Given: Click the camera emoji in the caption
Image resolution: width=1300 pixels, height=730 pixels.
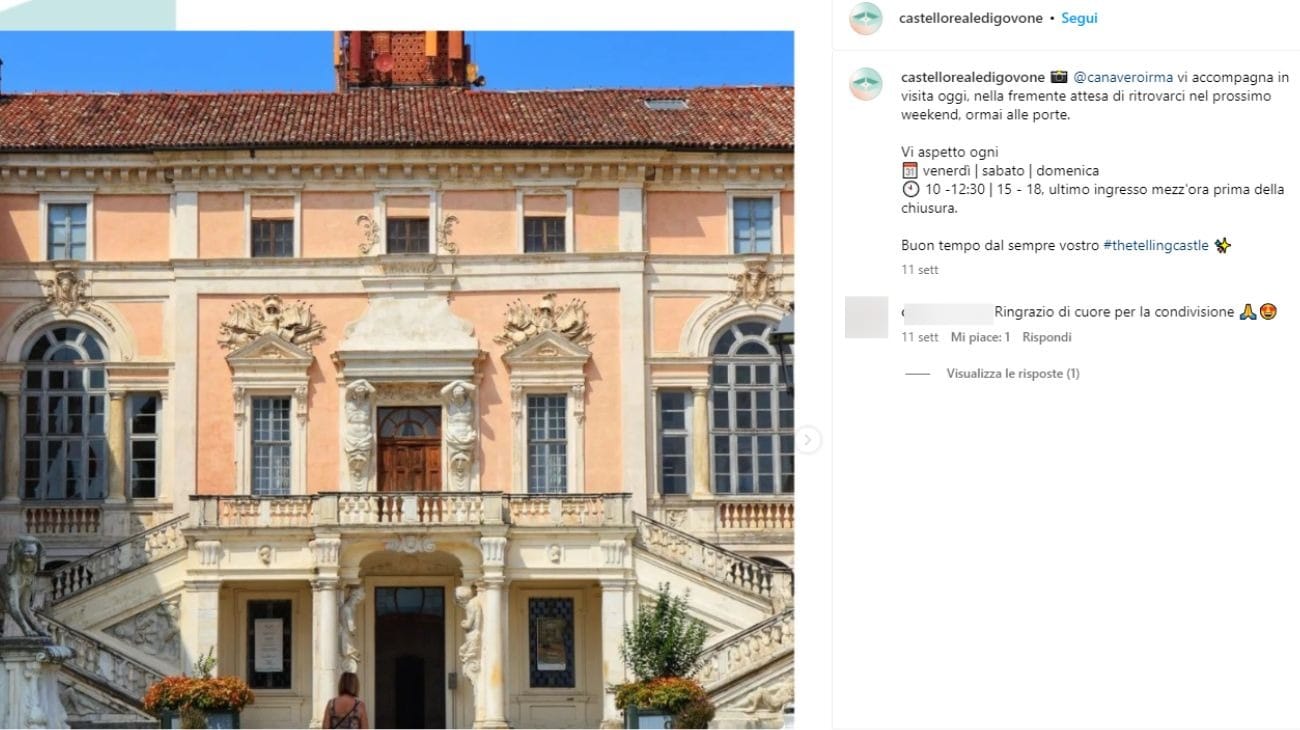Looking at the screenshot, I should pos(1059,77).
